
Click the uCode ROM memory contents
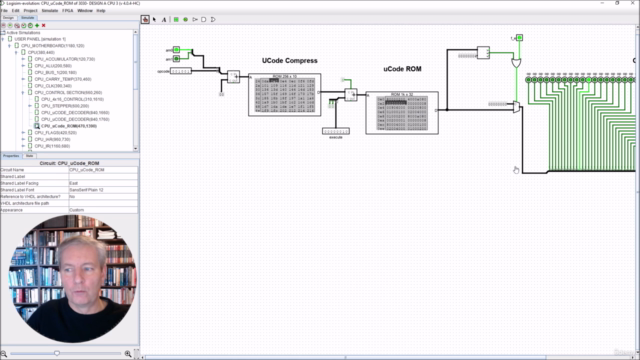[402, 113]
